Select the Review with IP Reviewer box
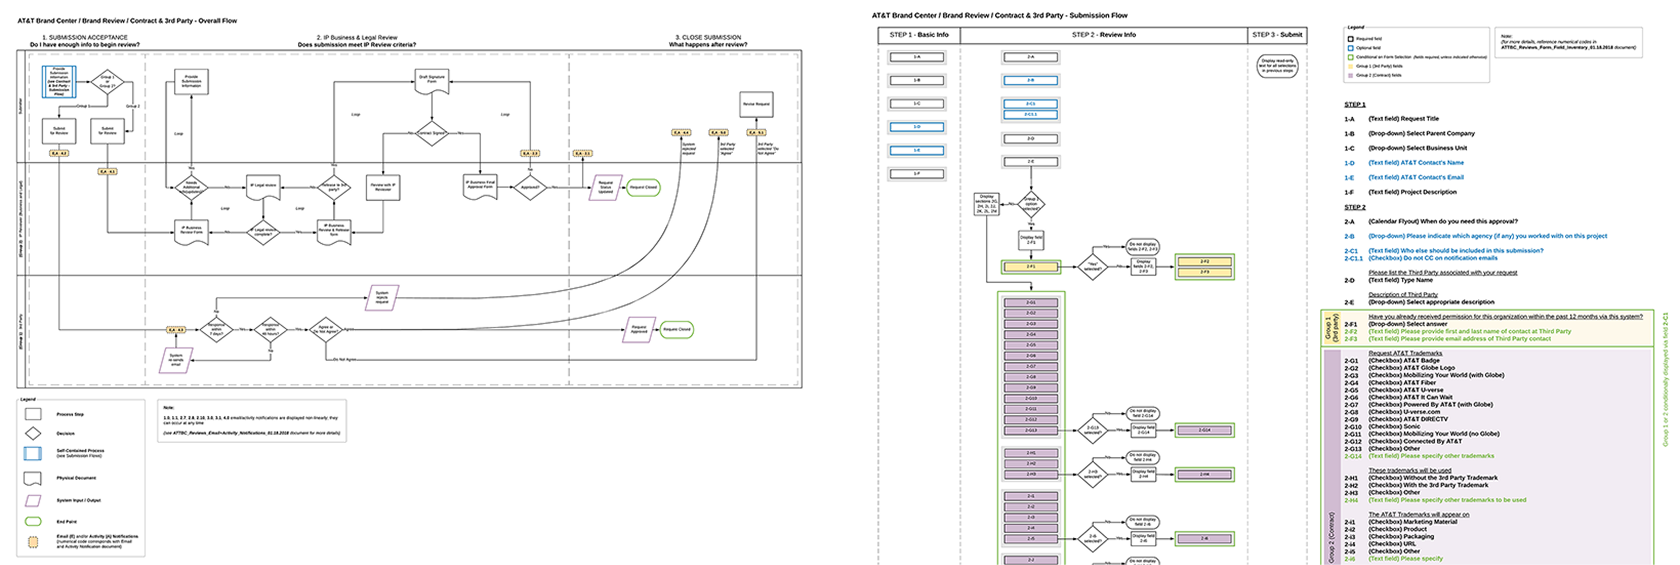The height and width of the screenshot is (565, 1680). click(383, 186)
